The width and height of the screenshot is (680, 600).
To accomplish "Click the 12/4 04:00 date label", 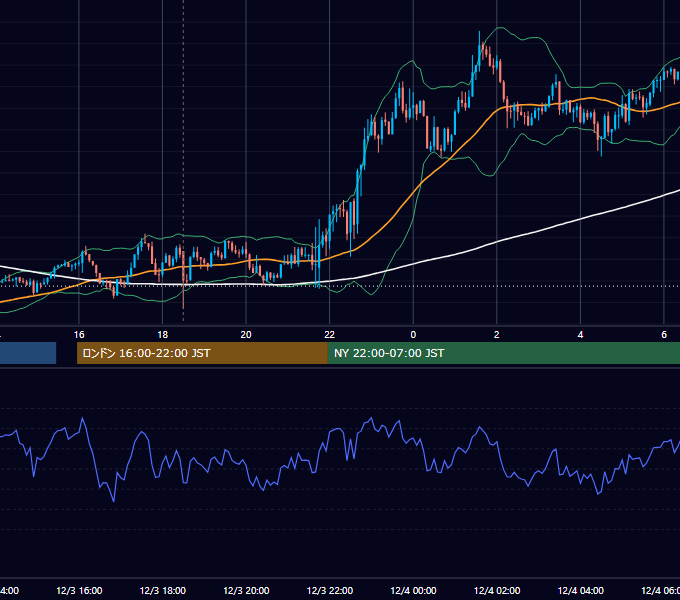I will 581,590.
